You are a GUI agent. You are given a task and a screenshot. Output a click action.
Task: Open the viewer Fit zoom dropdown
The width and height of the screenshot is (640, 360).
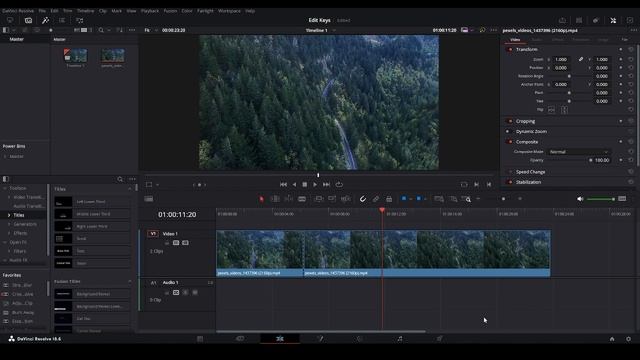(x=150, y=30)
